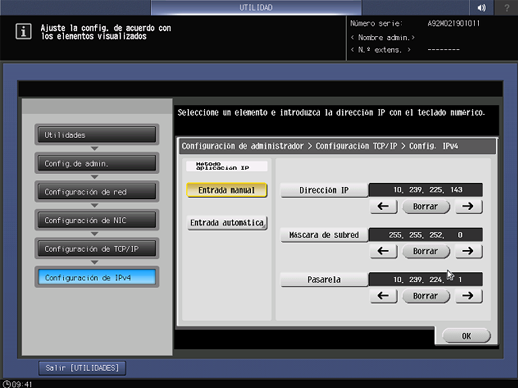Click the IP address field 10.239.225.143

[x=425, y=190]
